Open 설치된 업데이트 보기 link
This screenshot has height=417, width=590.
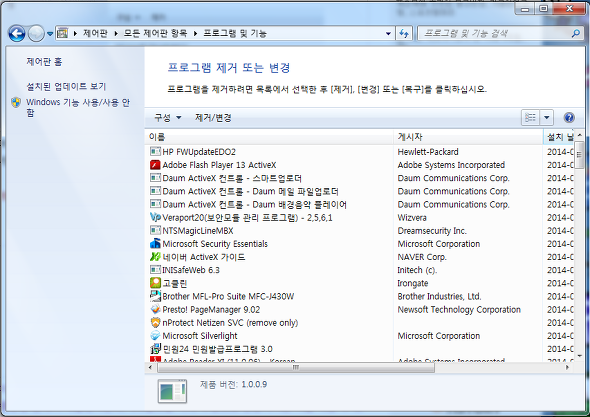(66, 86)
